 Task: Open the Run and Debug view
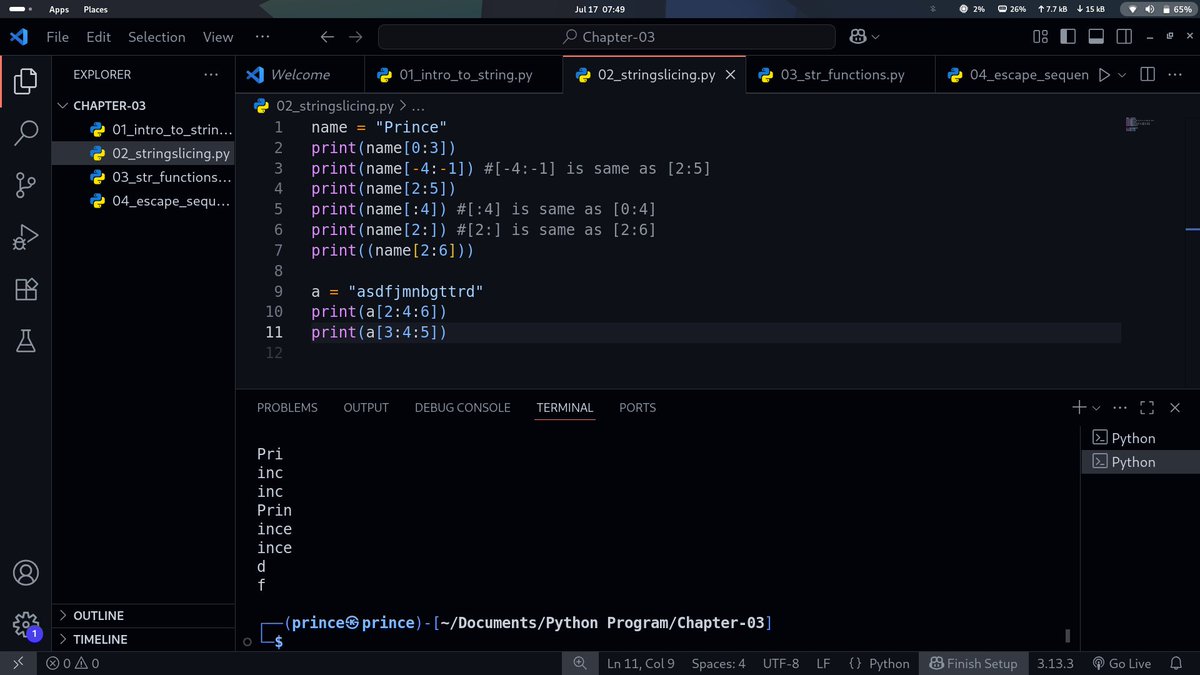26,237
